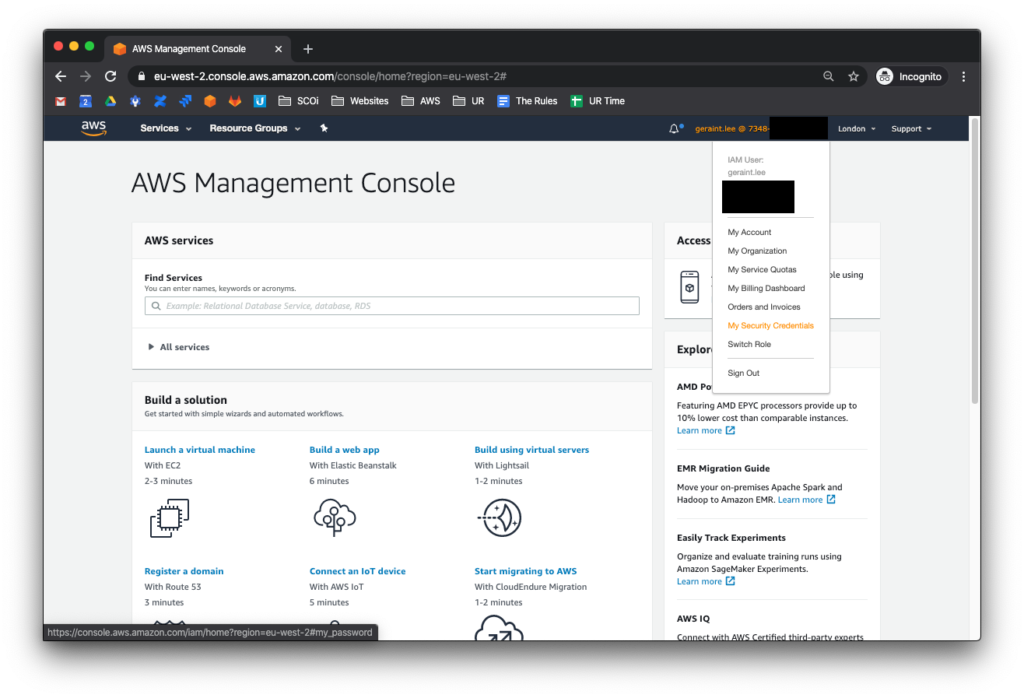
Task: Click the Register a domain link
Action: click(184, 571)
